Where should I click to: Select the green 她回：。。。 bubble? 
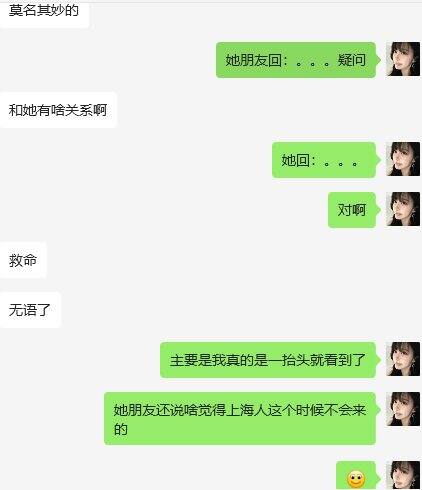pyautogui.click(x=324, y=160)
